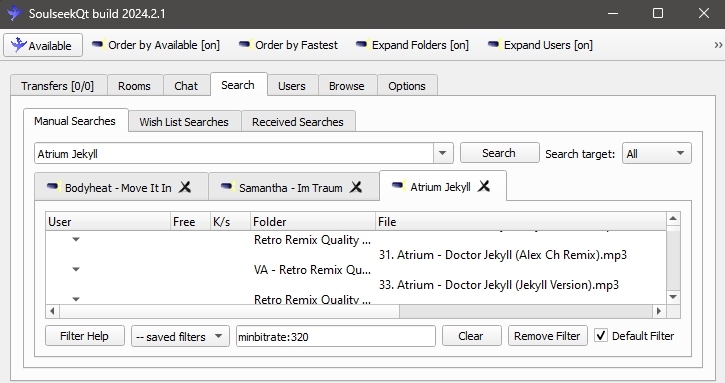Select the VA - Retro Remix Qu... folder entry
The height and width of the screenshot is (383, 725).
click(x=312, y=270)
